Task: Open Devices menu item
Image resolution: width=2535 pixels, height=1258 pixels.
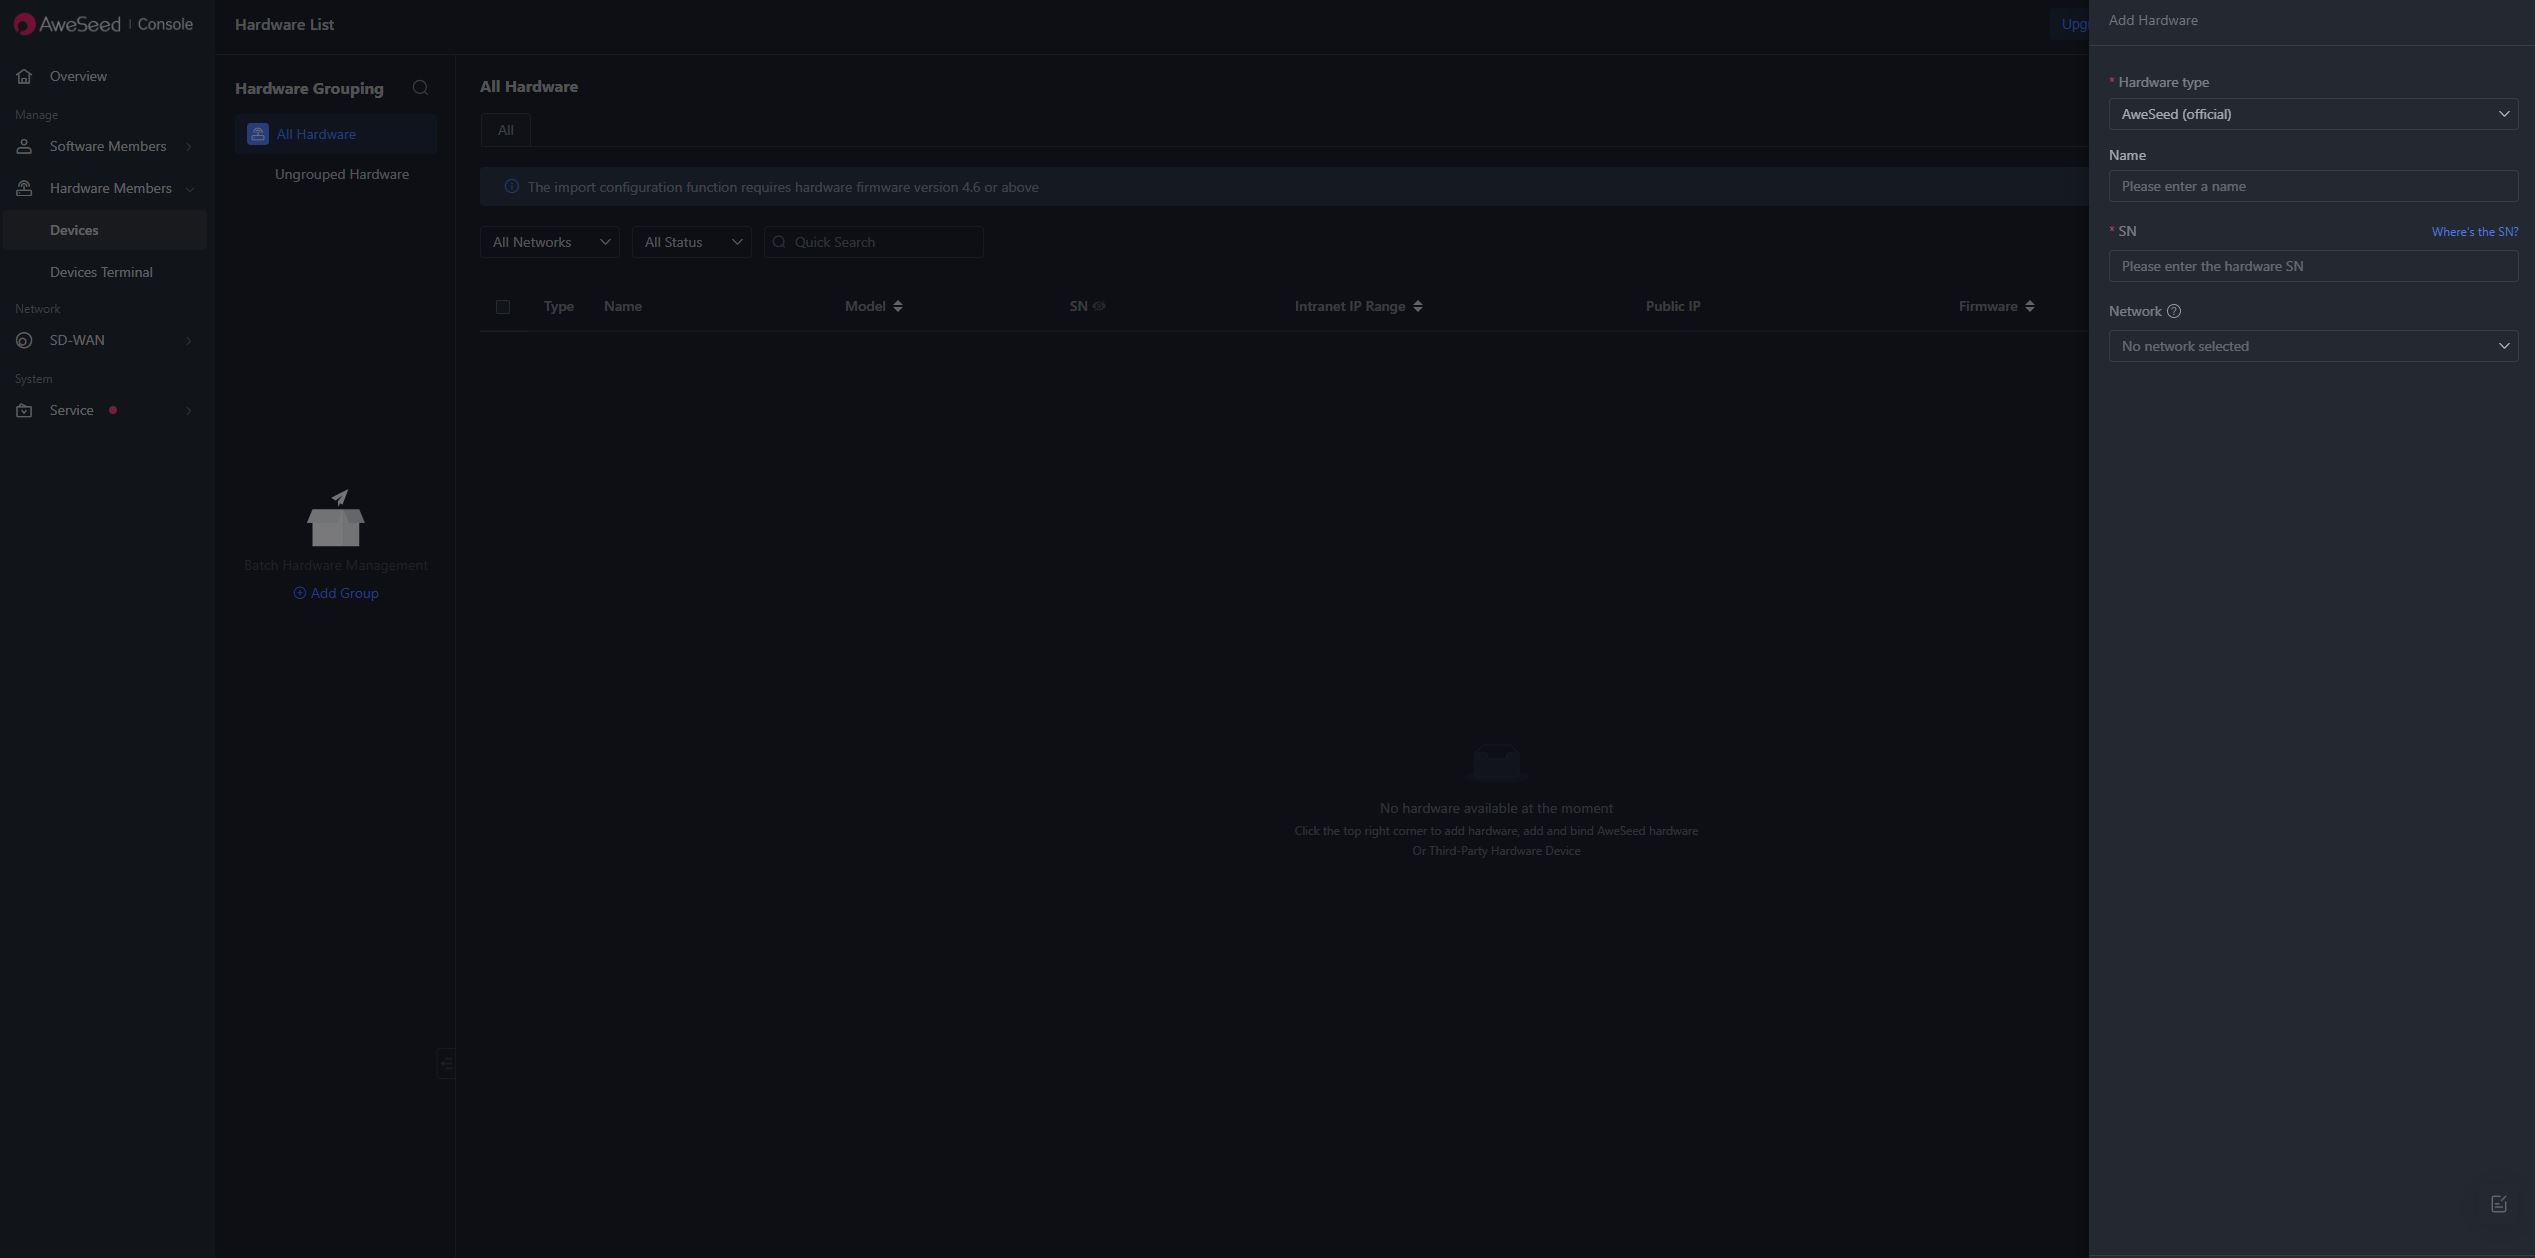Action: [105, 230]
